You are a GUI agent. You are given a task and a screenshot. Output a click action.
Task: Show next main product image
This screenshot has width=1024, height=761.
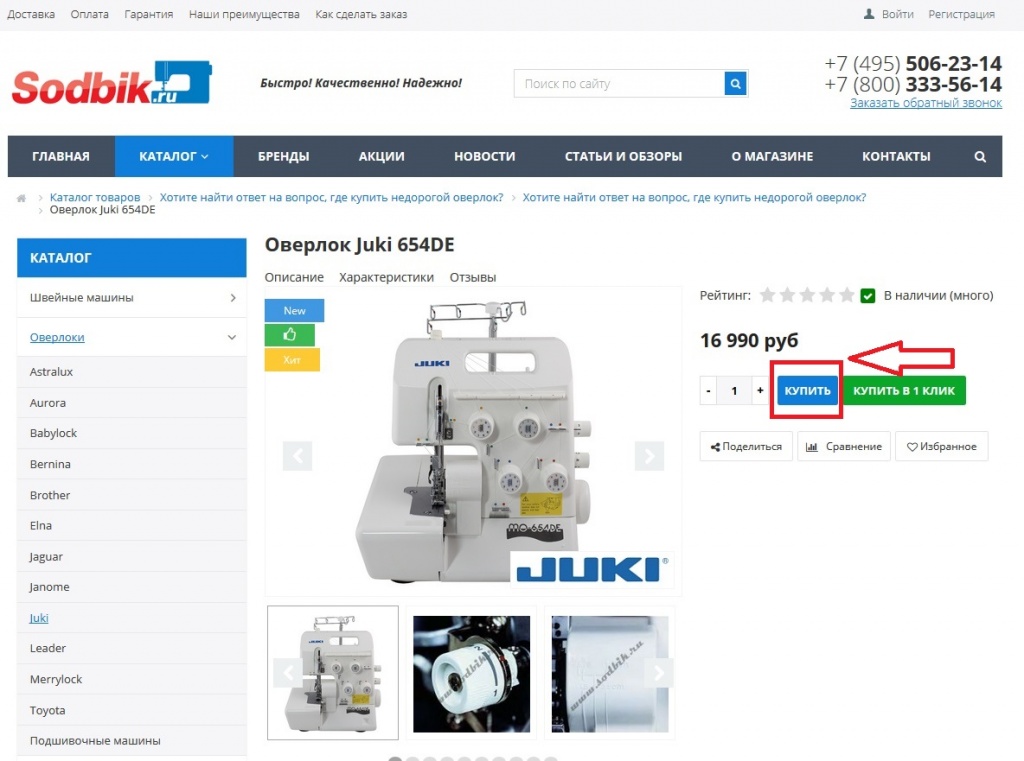click(x=649, y=455)
